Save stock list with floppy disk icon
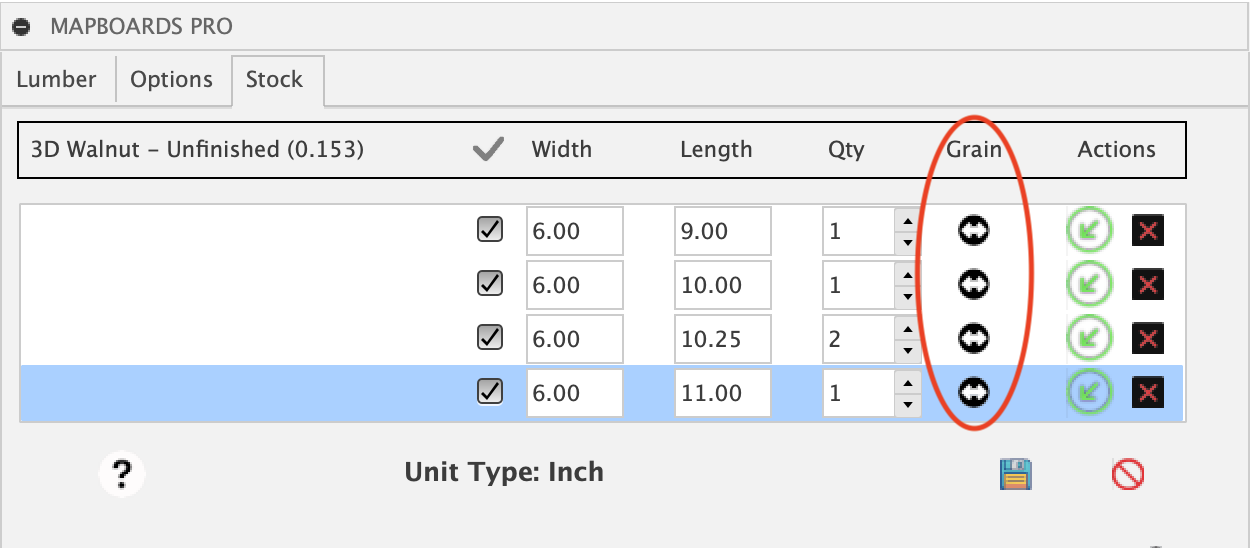The image size is (1252, 548). (x=1015, y=473)
